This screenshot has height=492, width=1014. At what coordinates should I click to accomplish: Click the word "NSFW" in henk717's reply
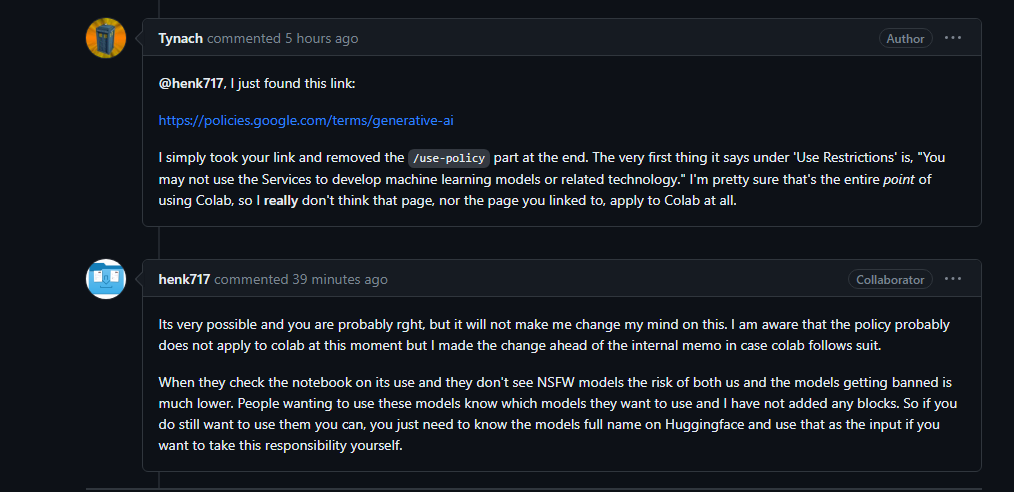tap(554, 382)
